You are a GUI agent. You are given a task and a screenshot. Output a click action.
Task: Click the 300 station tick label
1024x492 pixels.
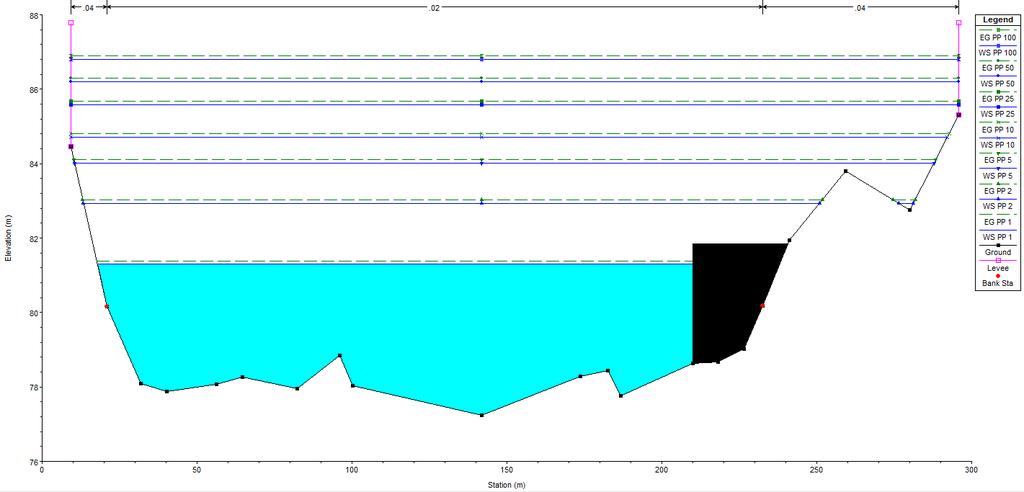[x=971, y=470]
